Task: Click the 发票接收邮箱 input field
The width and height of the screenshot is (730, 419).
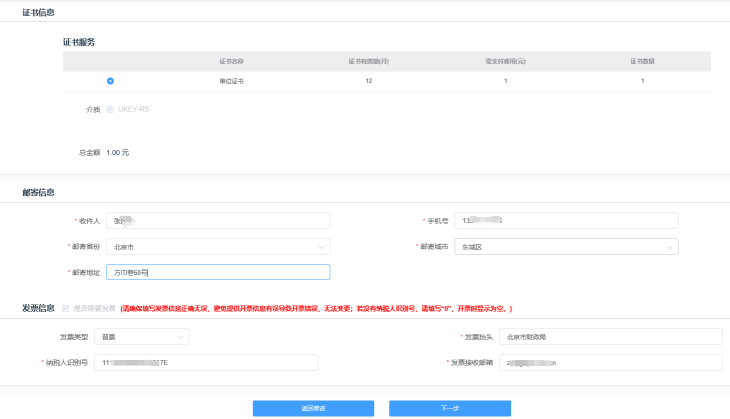Action: [610, 362]
